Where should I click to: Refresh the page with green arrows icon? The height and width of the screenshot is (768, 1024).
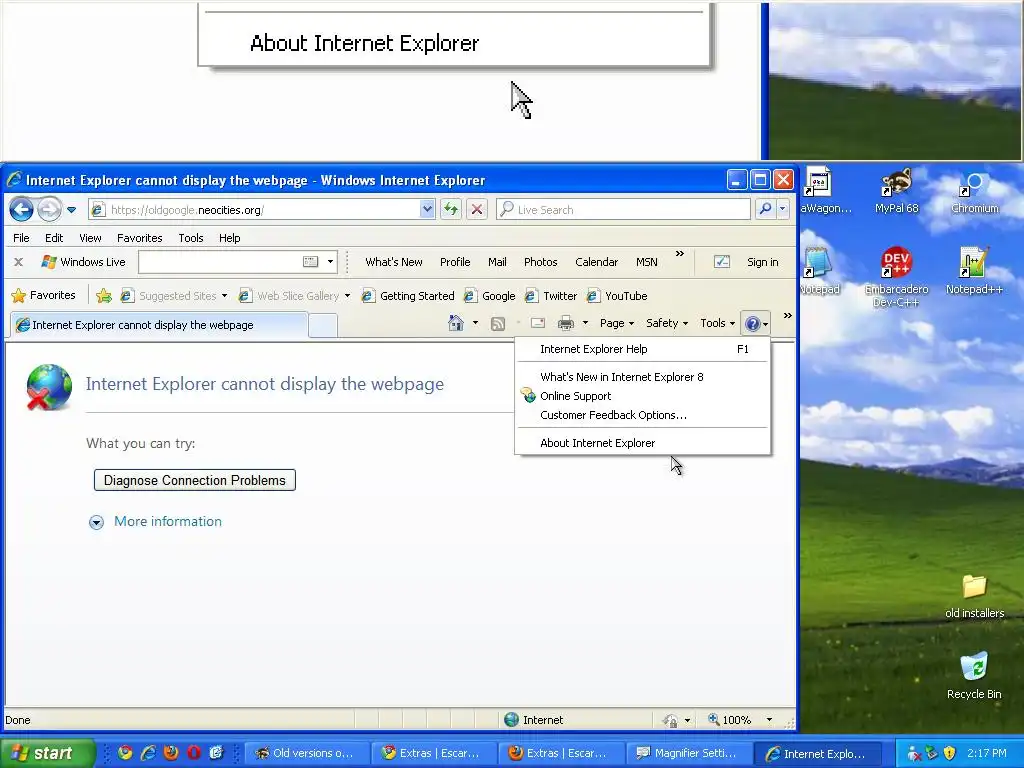451,210
